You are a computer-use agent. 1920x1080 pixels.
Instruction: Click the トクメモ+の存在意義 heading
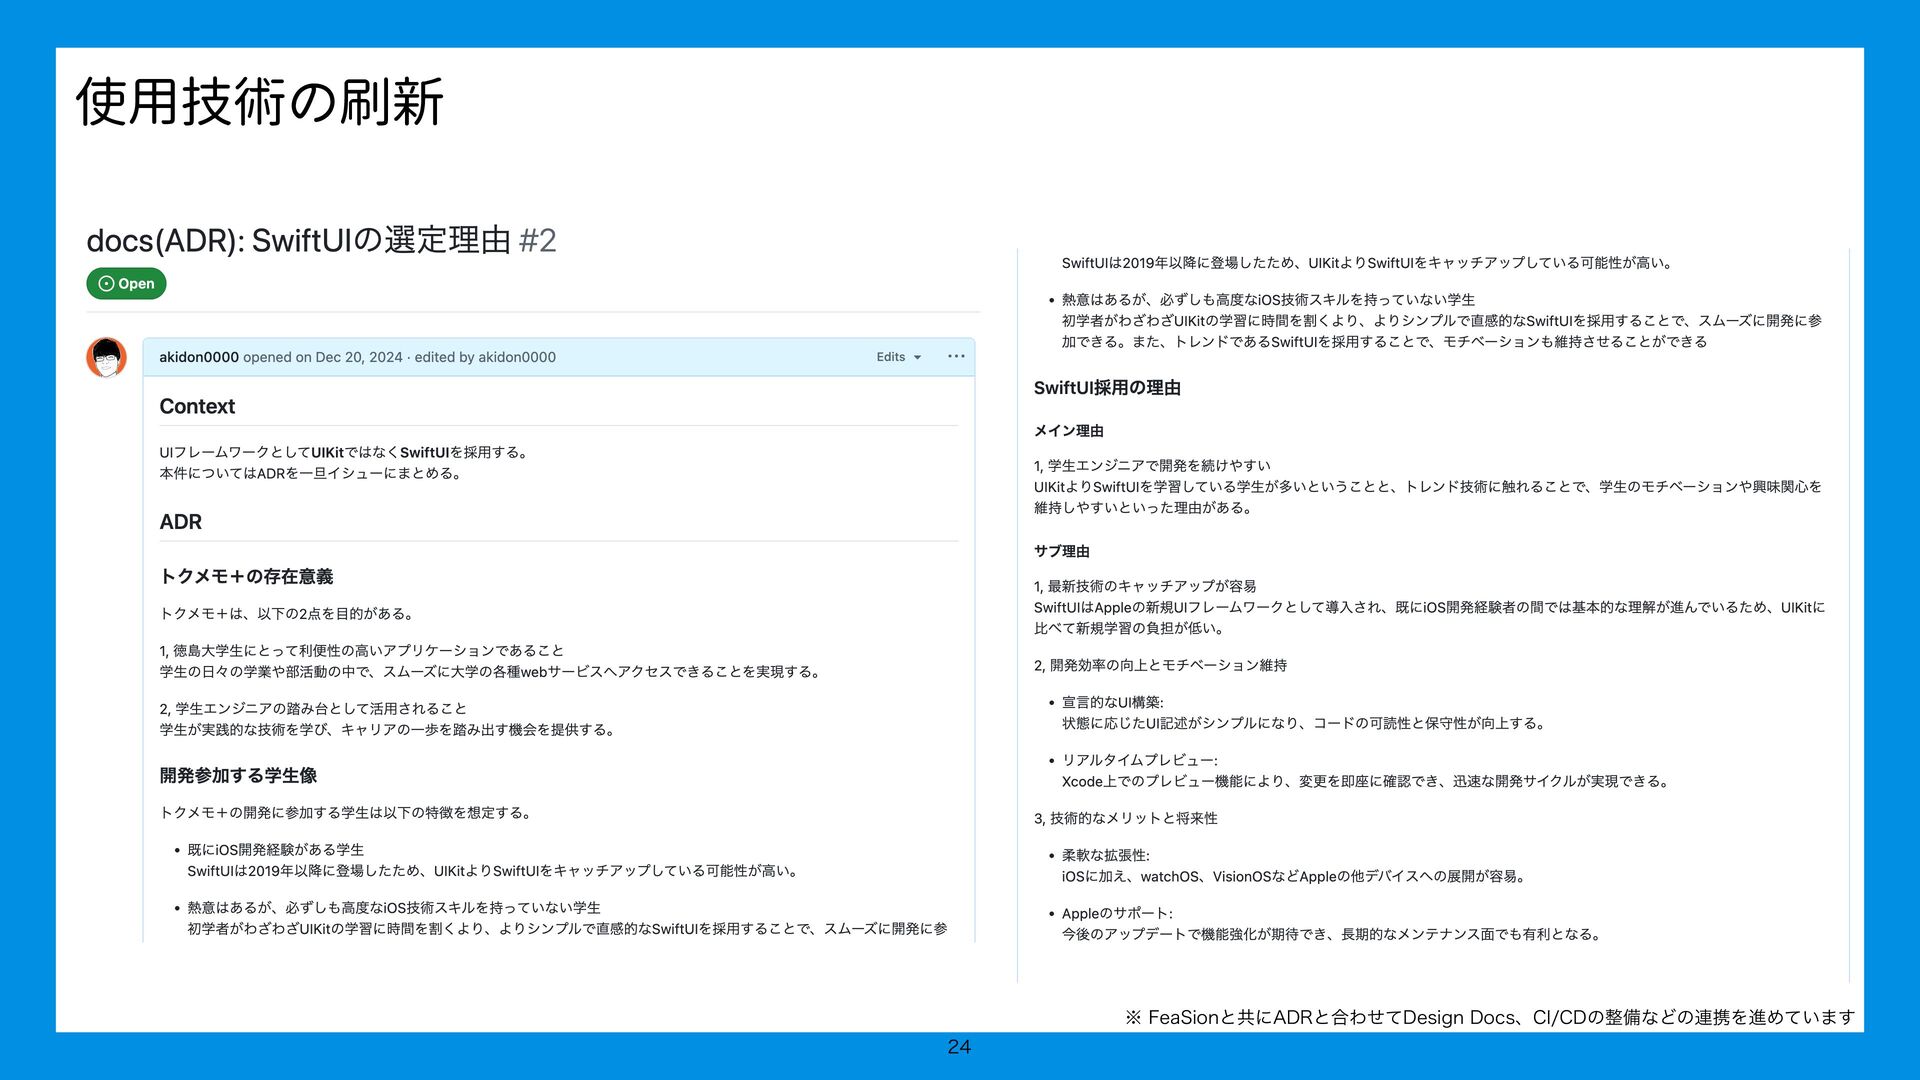[246, 577]
